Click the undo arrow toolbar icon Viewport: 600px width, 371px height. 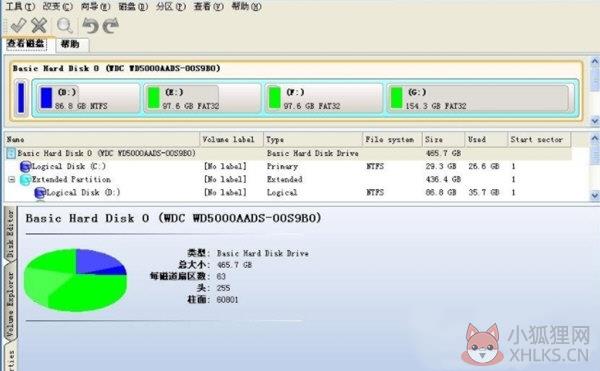[91, 26]
